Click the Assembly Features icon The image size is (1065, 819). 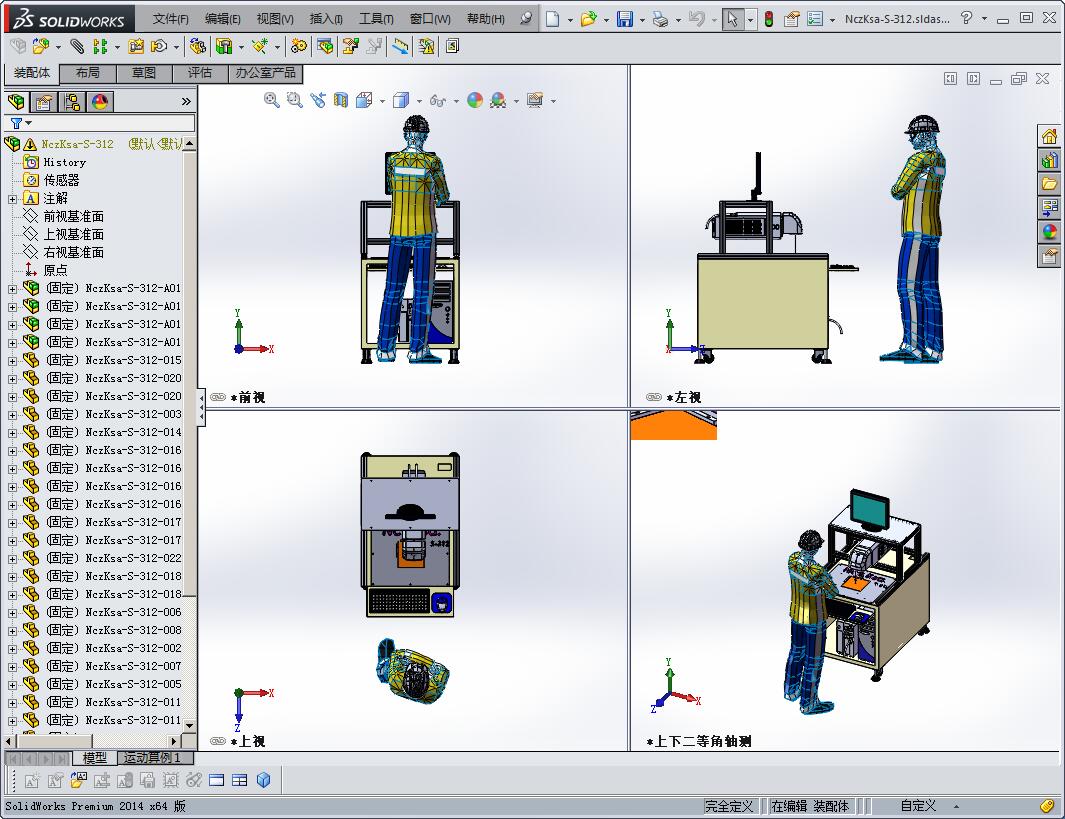(224, 46)
